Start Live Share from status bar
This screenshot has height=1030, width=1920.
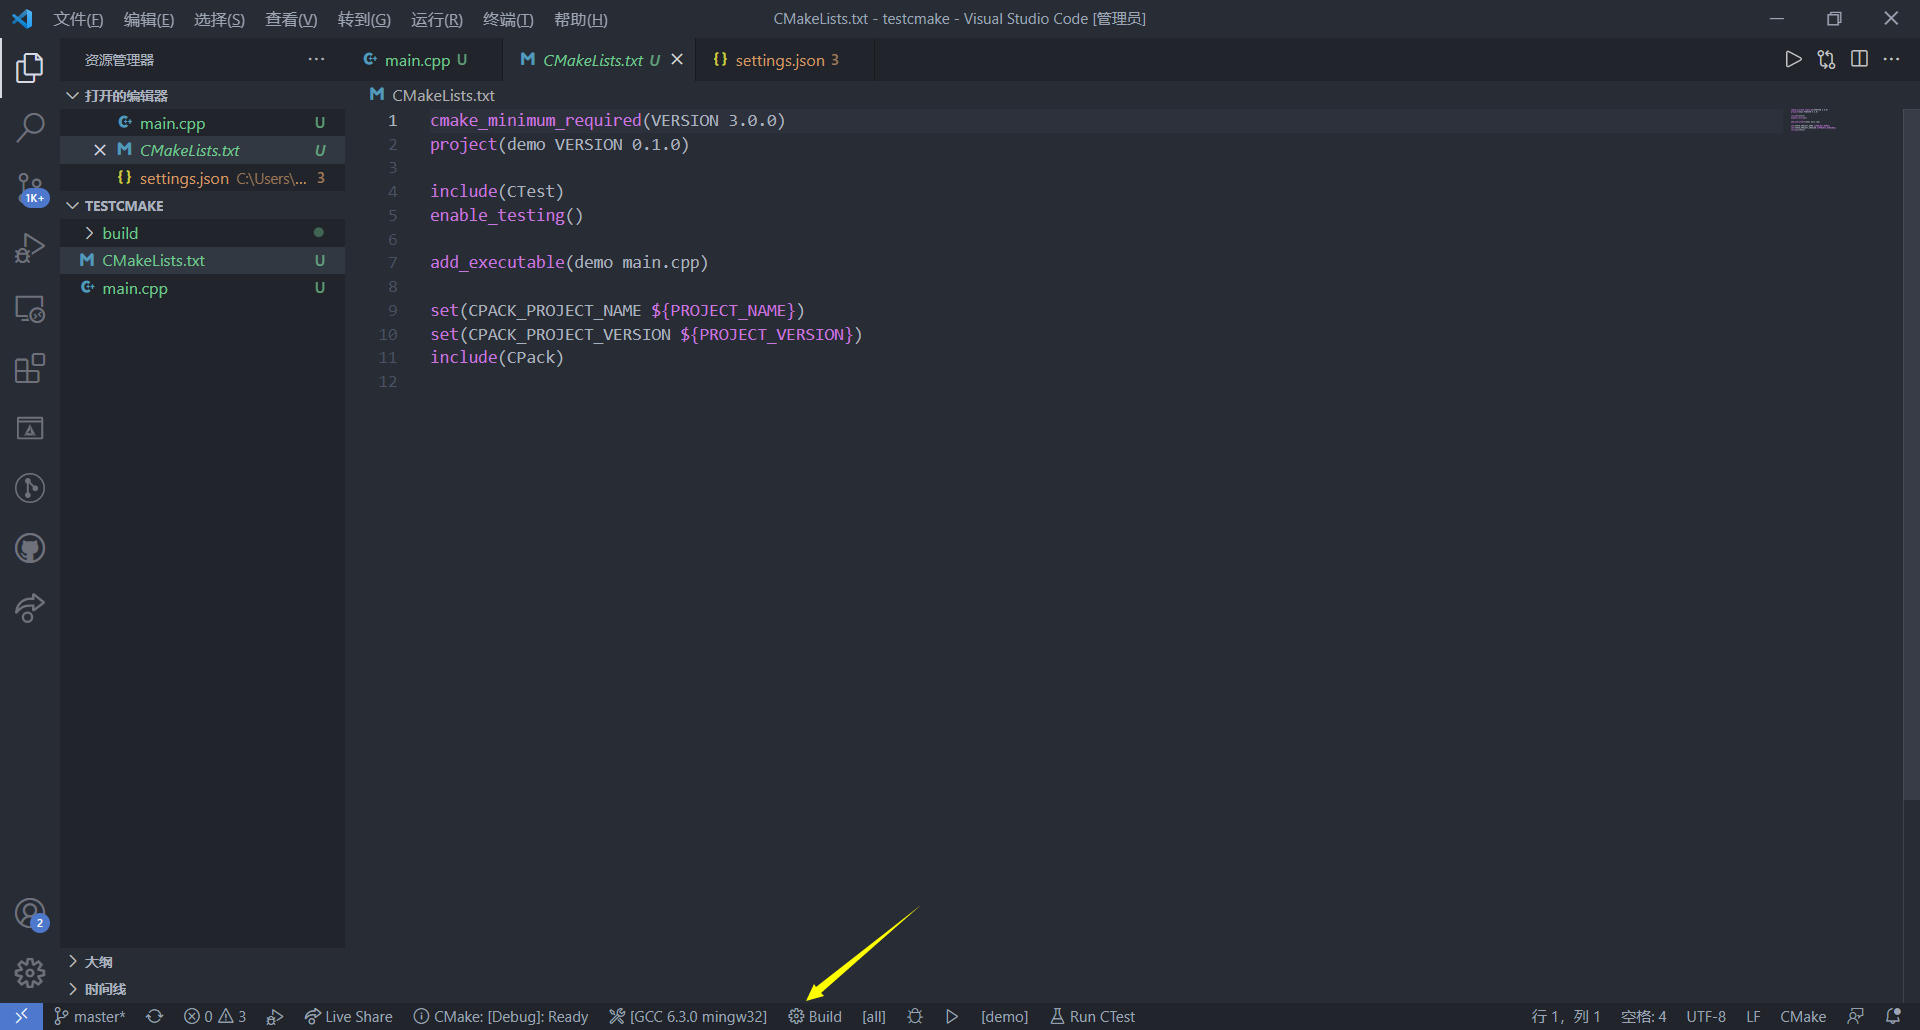[x=348, y=1016]
